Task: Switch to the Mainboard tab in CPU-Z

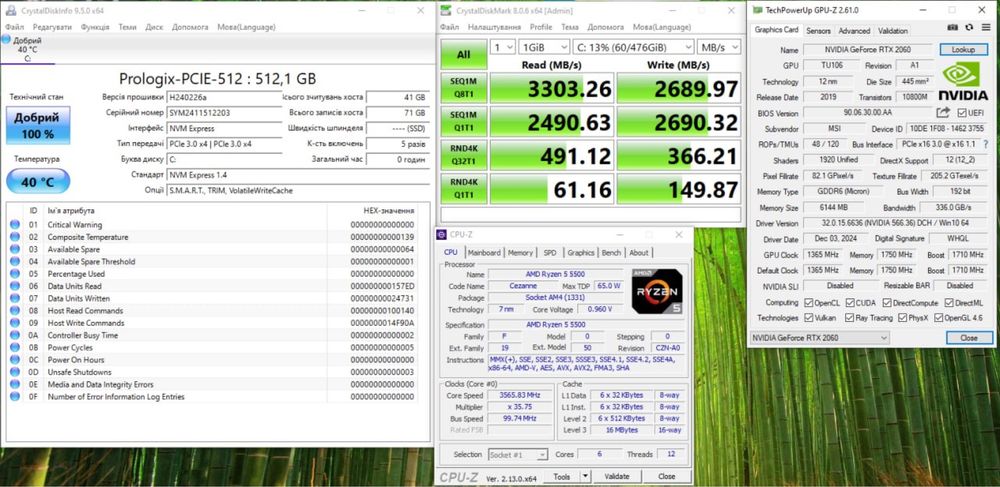Action: 484,253
